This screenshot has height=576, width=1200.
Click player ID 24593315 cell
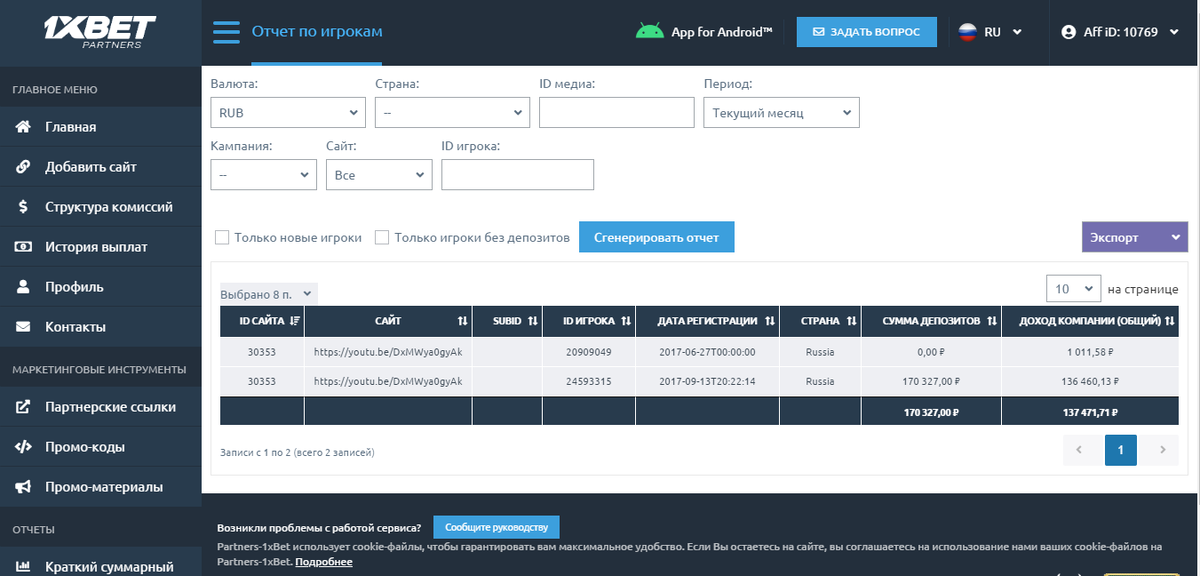[x=588, y=381]
